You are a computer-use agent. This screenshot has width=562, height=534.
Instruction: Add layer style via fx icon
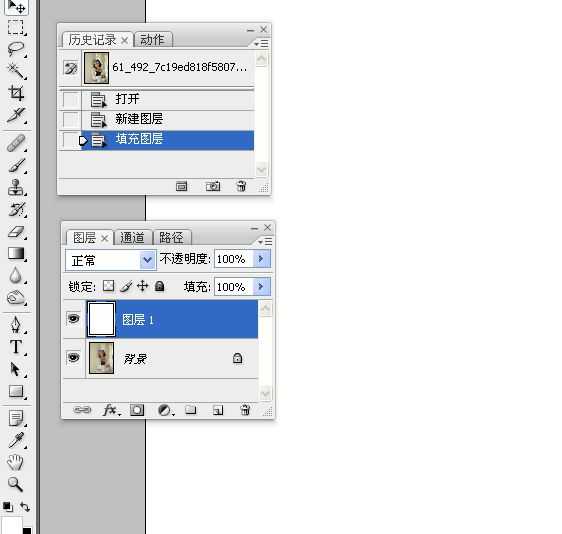point(111,410)
